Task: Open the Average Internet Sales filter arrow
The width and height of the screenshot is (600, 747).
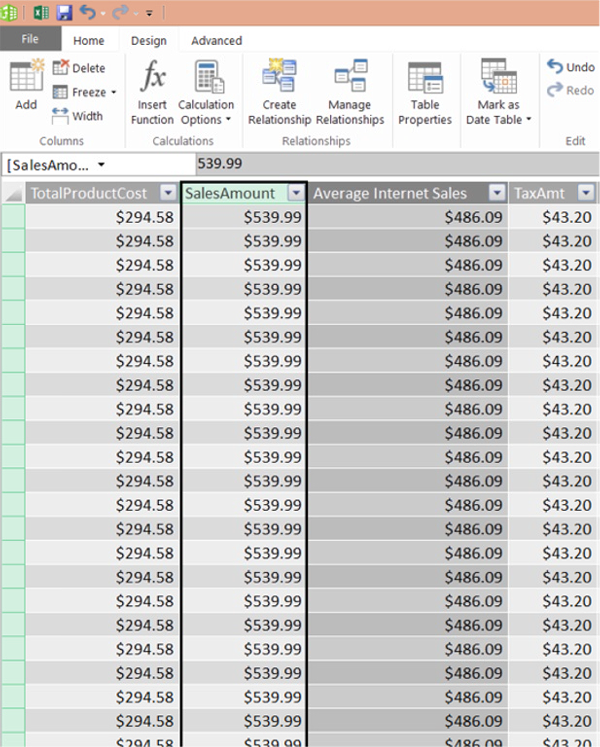Action: (x=497, y=193)
